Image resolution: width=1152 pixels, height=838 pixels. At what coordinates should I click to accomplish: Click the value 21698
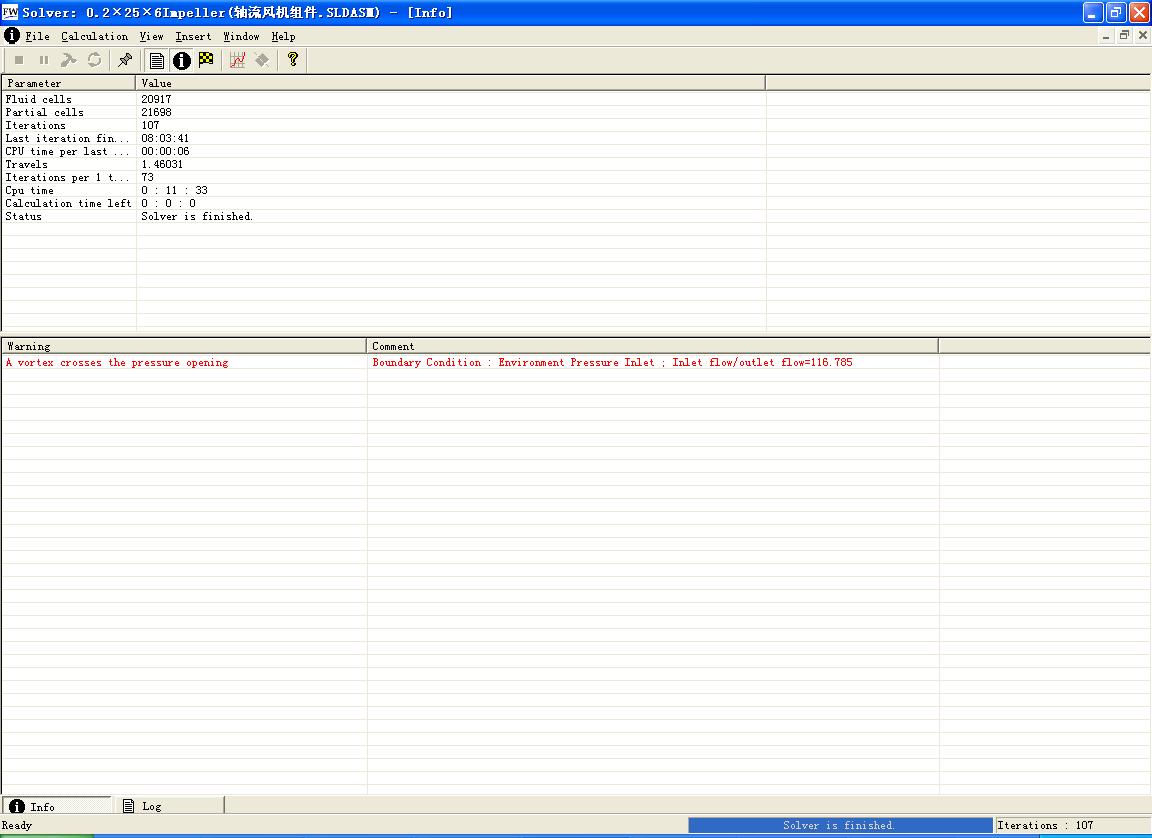(x=156, y=112)
